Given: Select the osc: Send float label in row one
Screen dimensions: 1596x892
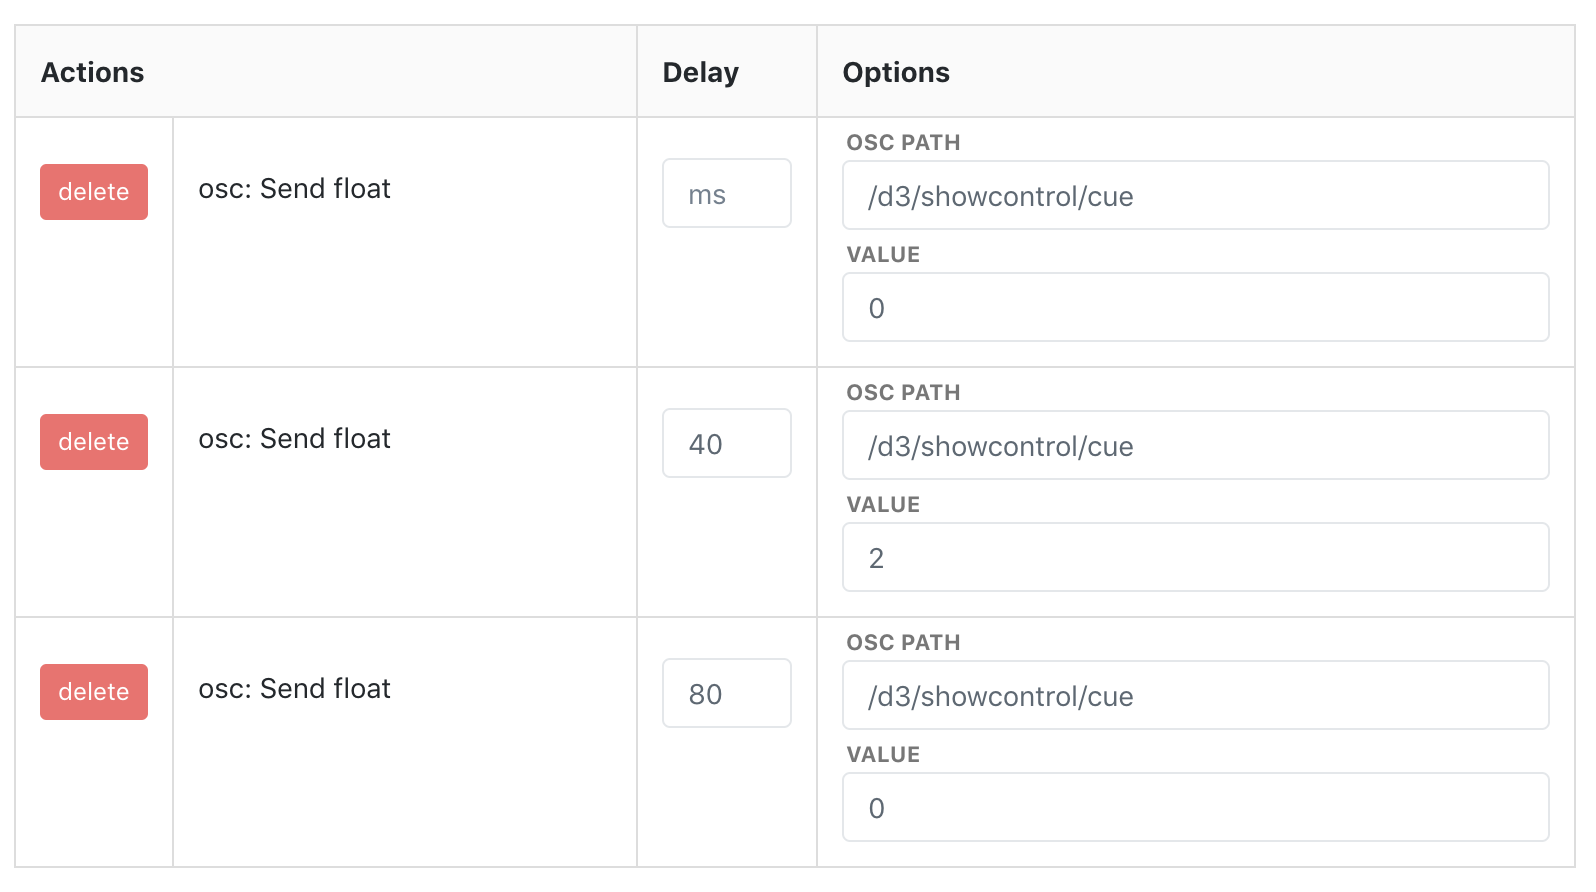Looking at the screenshot, I should 294,188.
